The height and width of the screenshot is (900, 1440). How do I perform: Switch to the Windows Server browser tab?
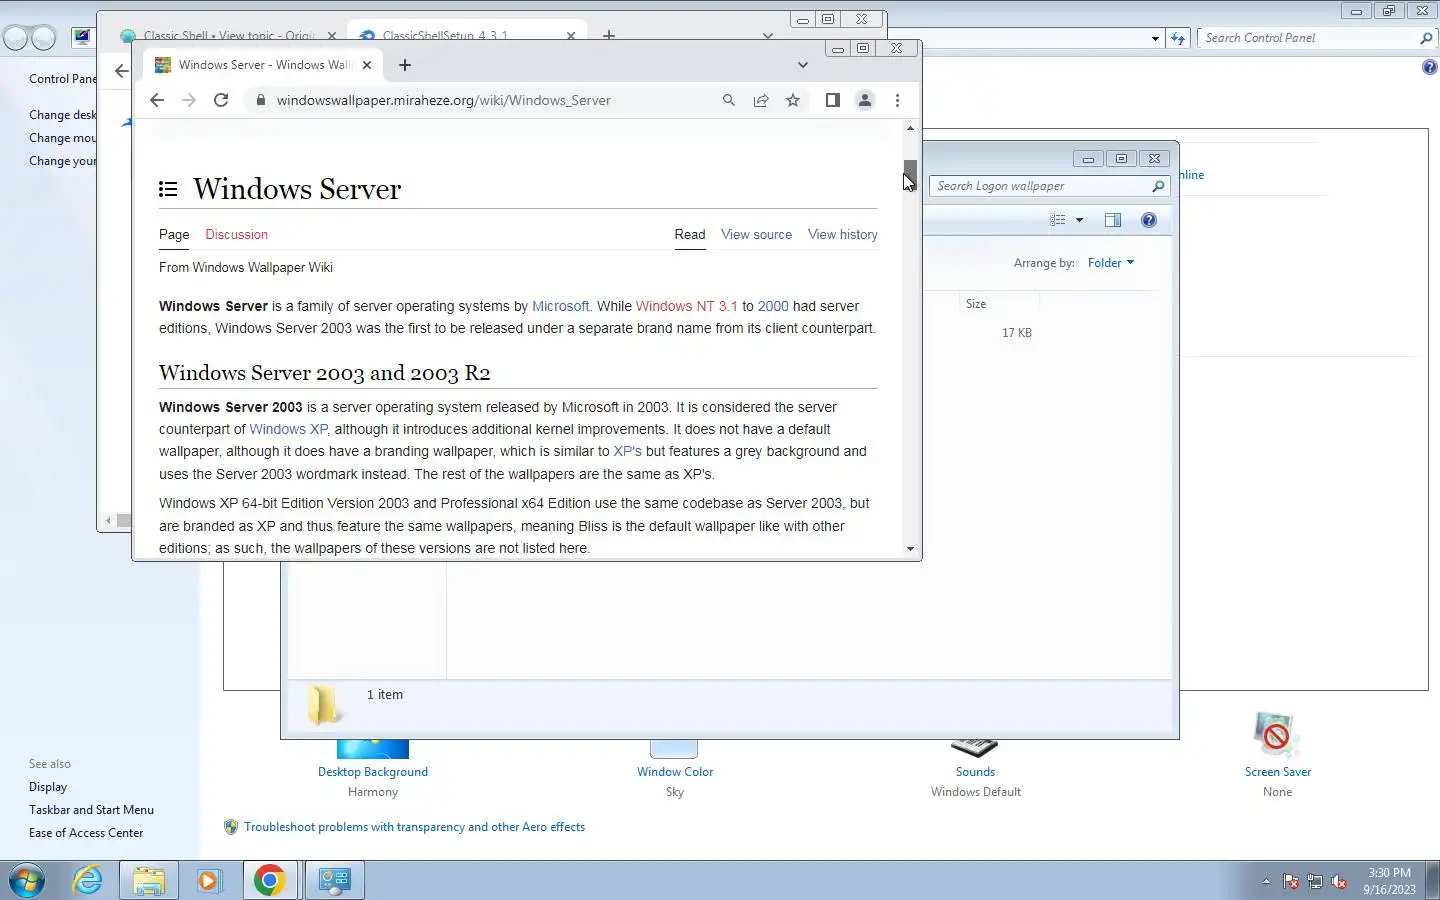point(263,65)
